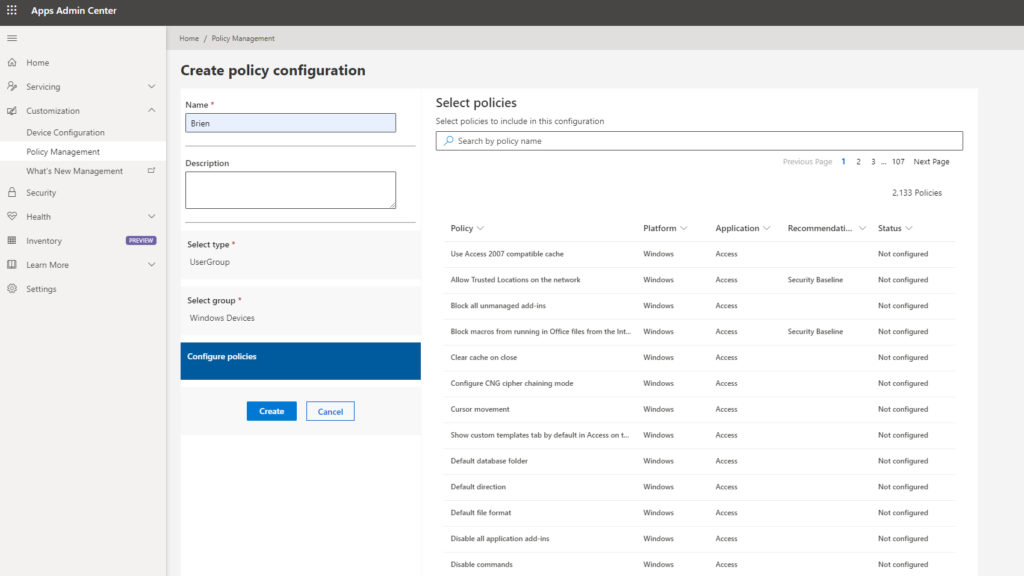This screenshot has height=576, width=1024.
Task: Select policy Default file format
Action: (x=481, y=513)
